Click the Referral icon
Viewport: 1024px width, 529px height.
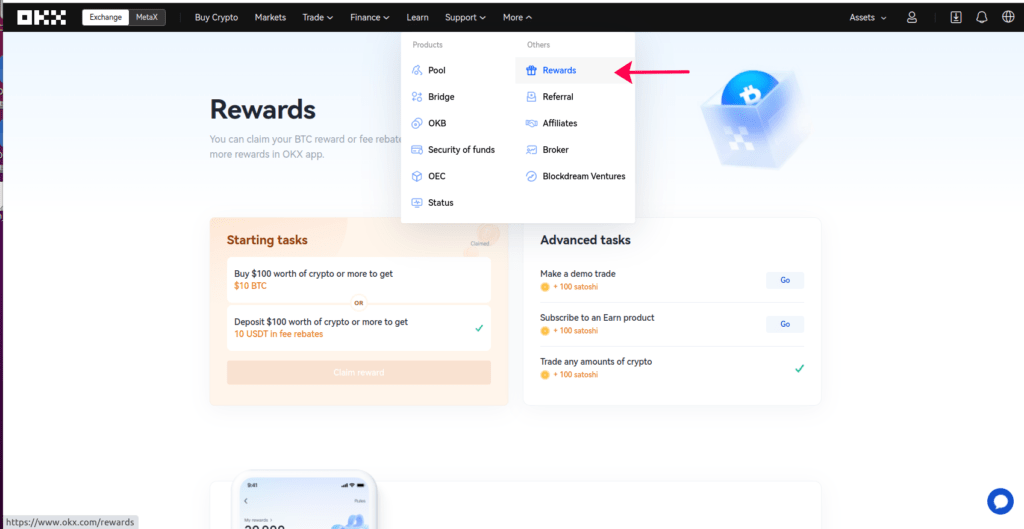click(x=532, y=97)
